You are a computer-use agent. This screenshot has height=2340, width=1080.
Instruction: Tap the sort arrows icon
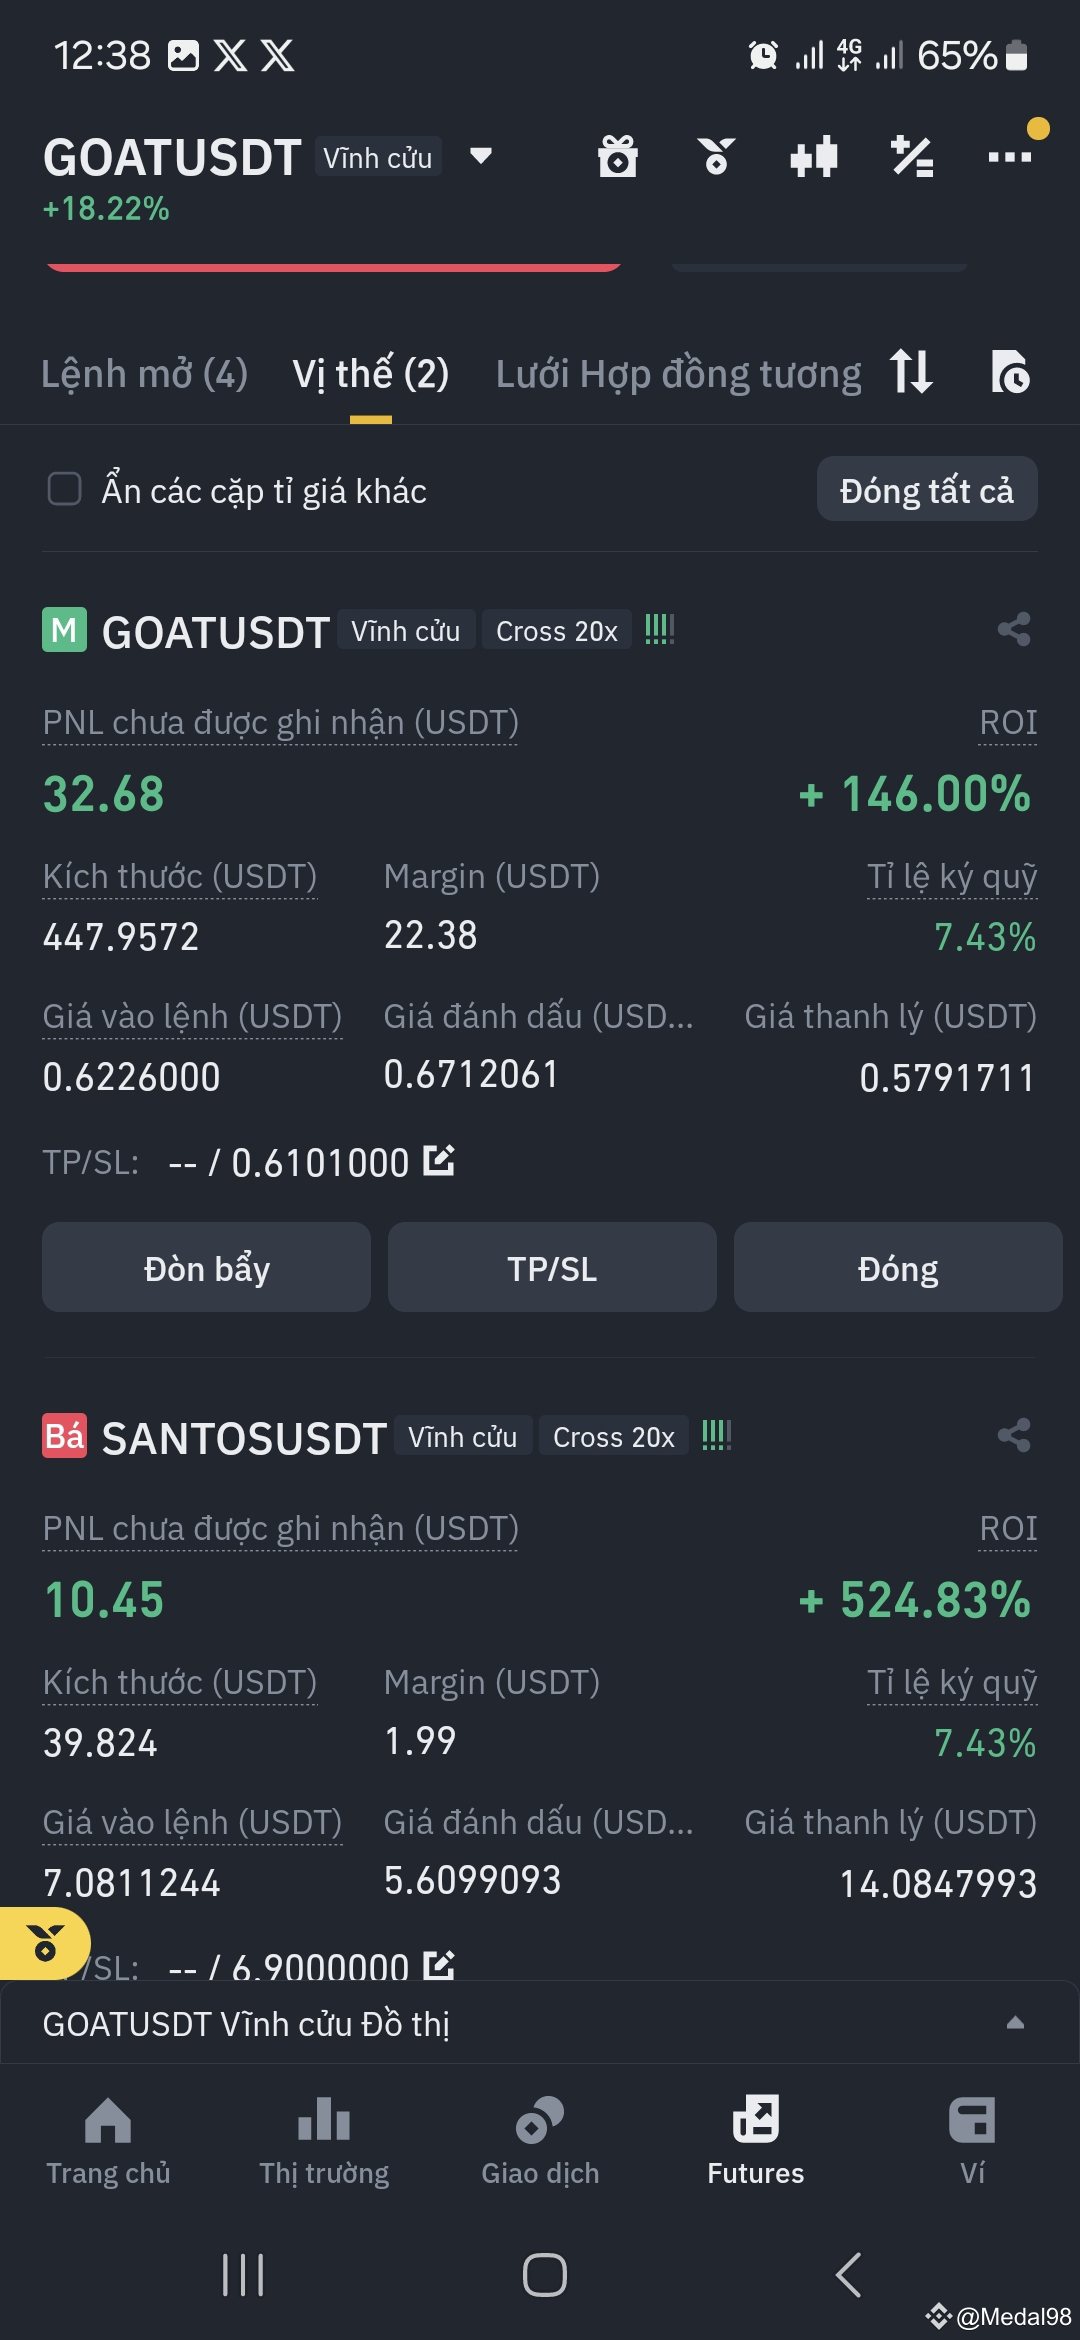[x=911, y=372]
